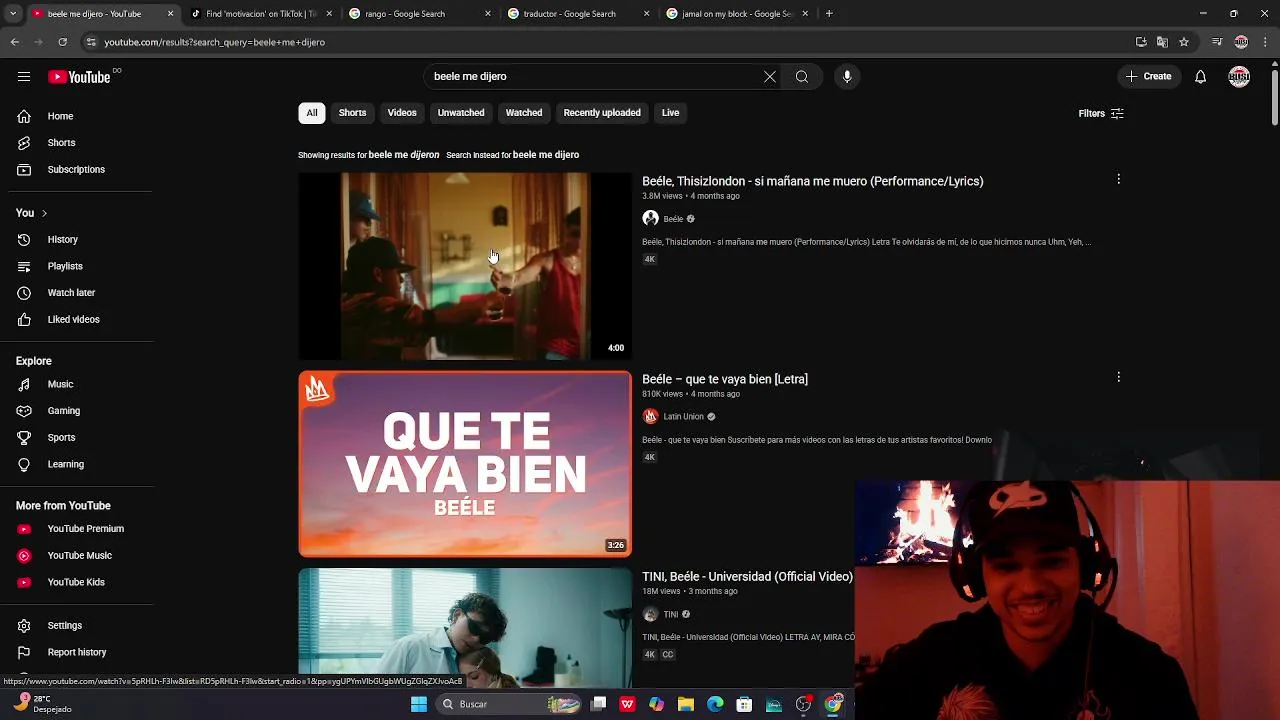
Task: Open YouTube Kids
Action: point(76,582)
